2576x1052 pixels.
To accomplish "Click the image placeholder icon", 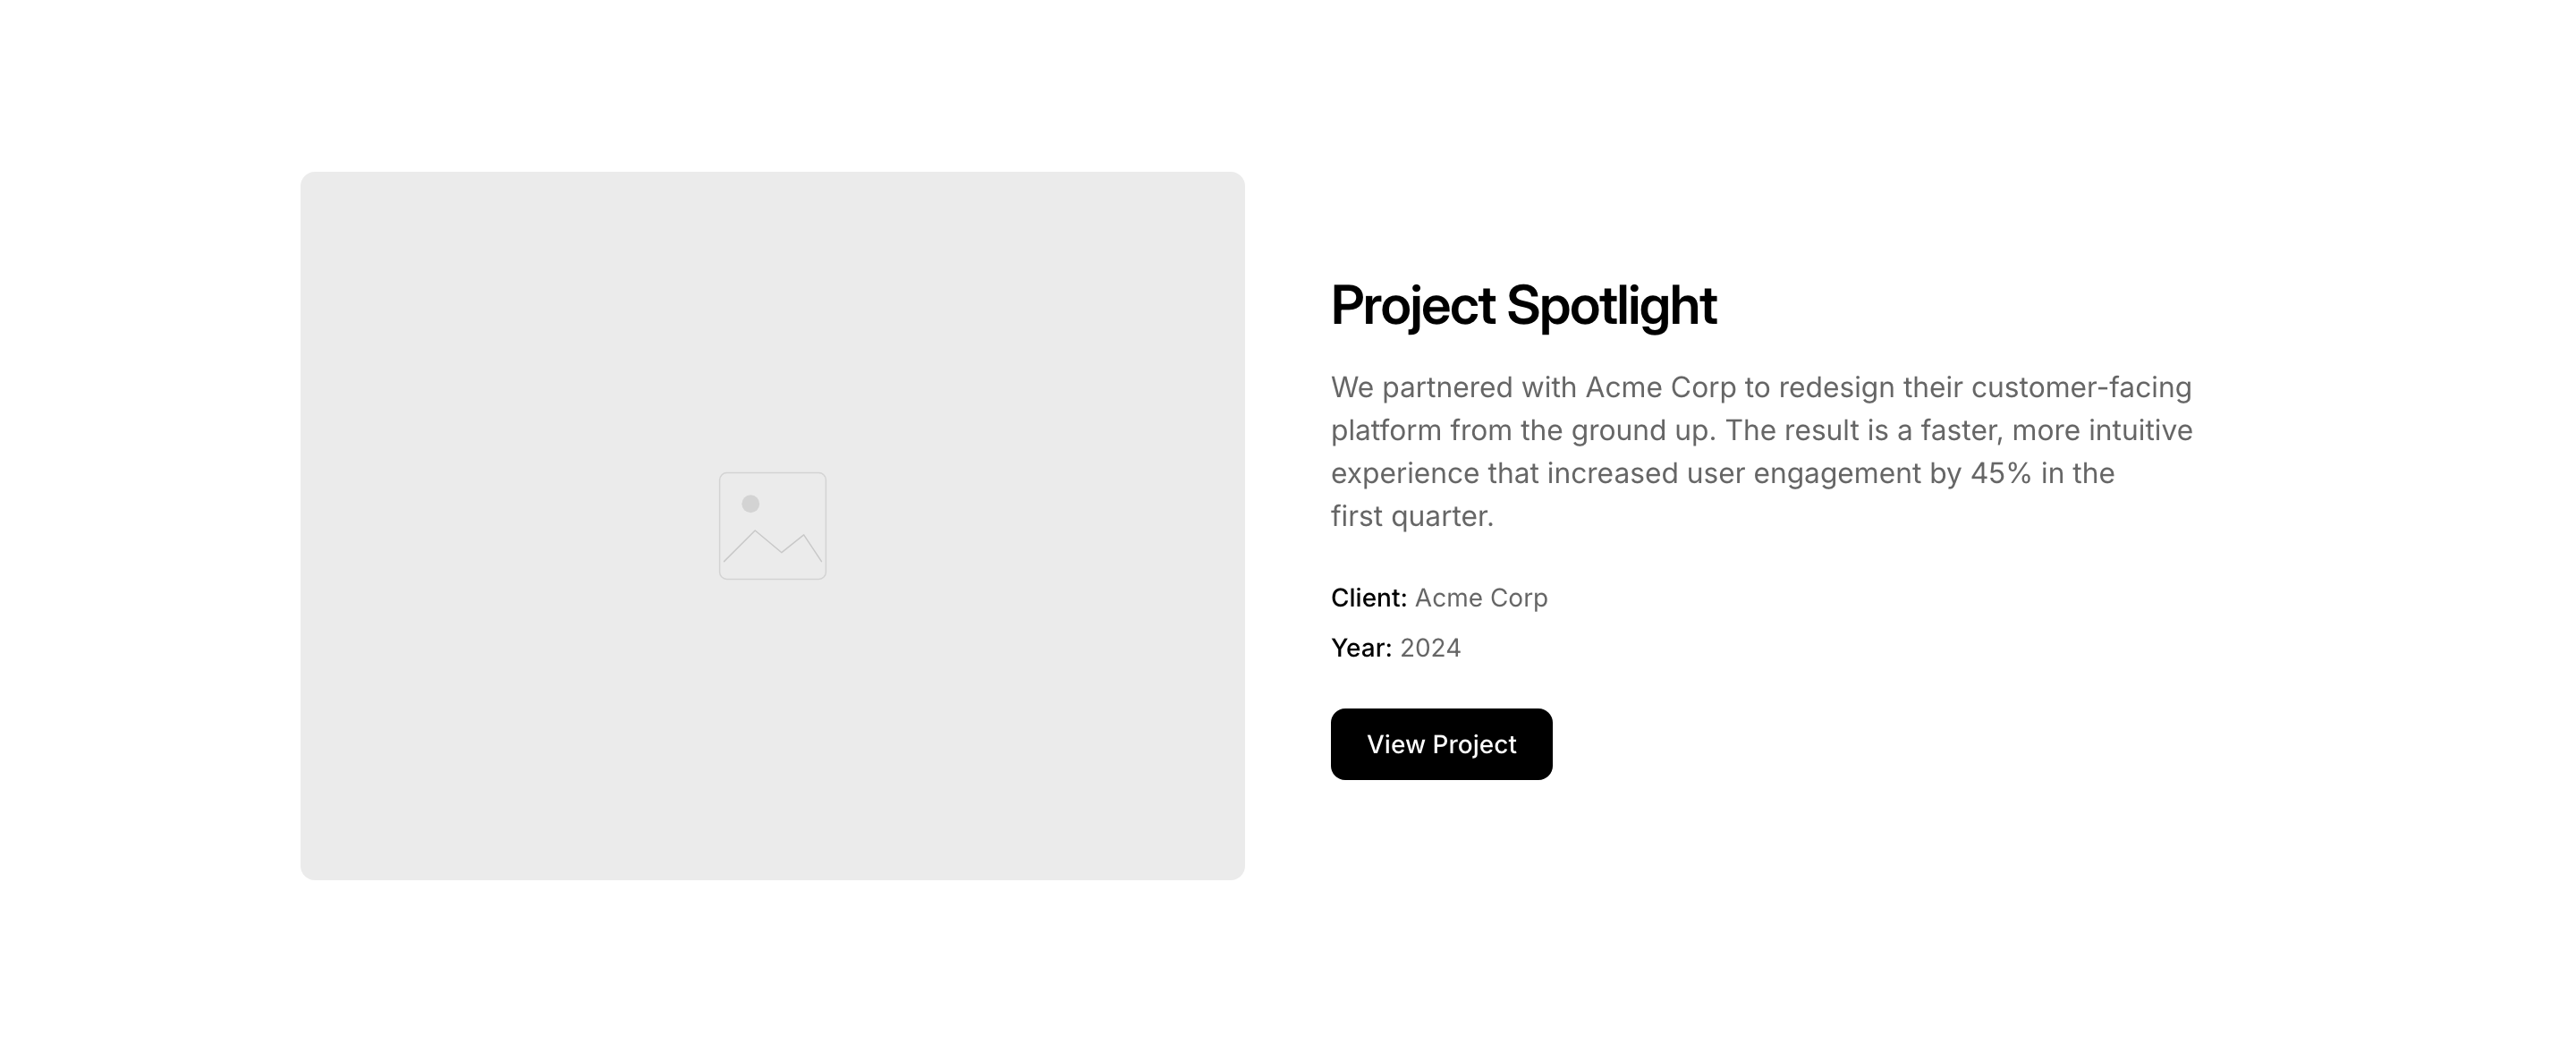I will [x=772, y=526].
